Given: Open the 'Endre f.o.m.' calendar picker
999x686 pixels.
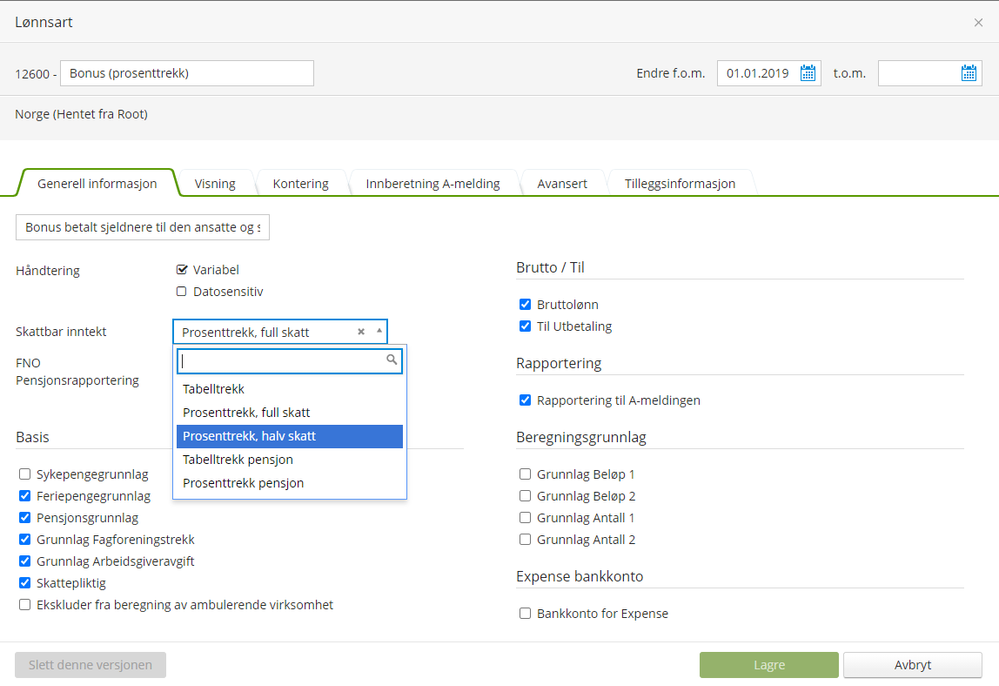Looking at the screenshot, I should 808,73.
